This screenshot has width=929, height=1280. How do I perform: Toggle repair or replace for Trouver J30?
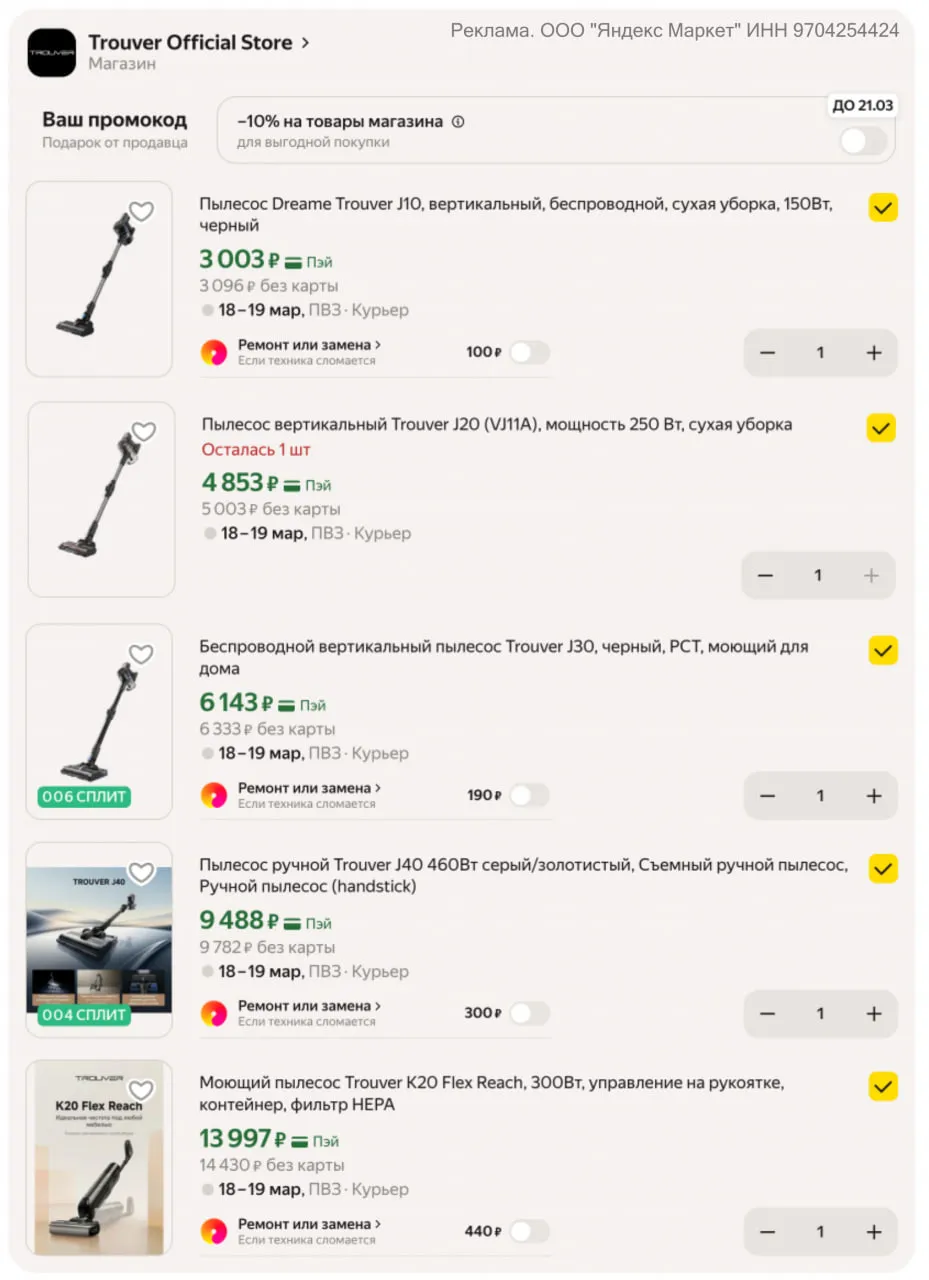529,795
